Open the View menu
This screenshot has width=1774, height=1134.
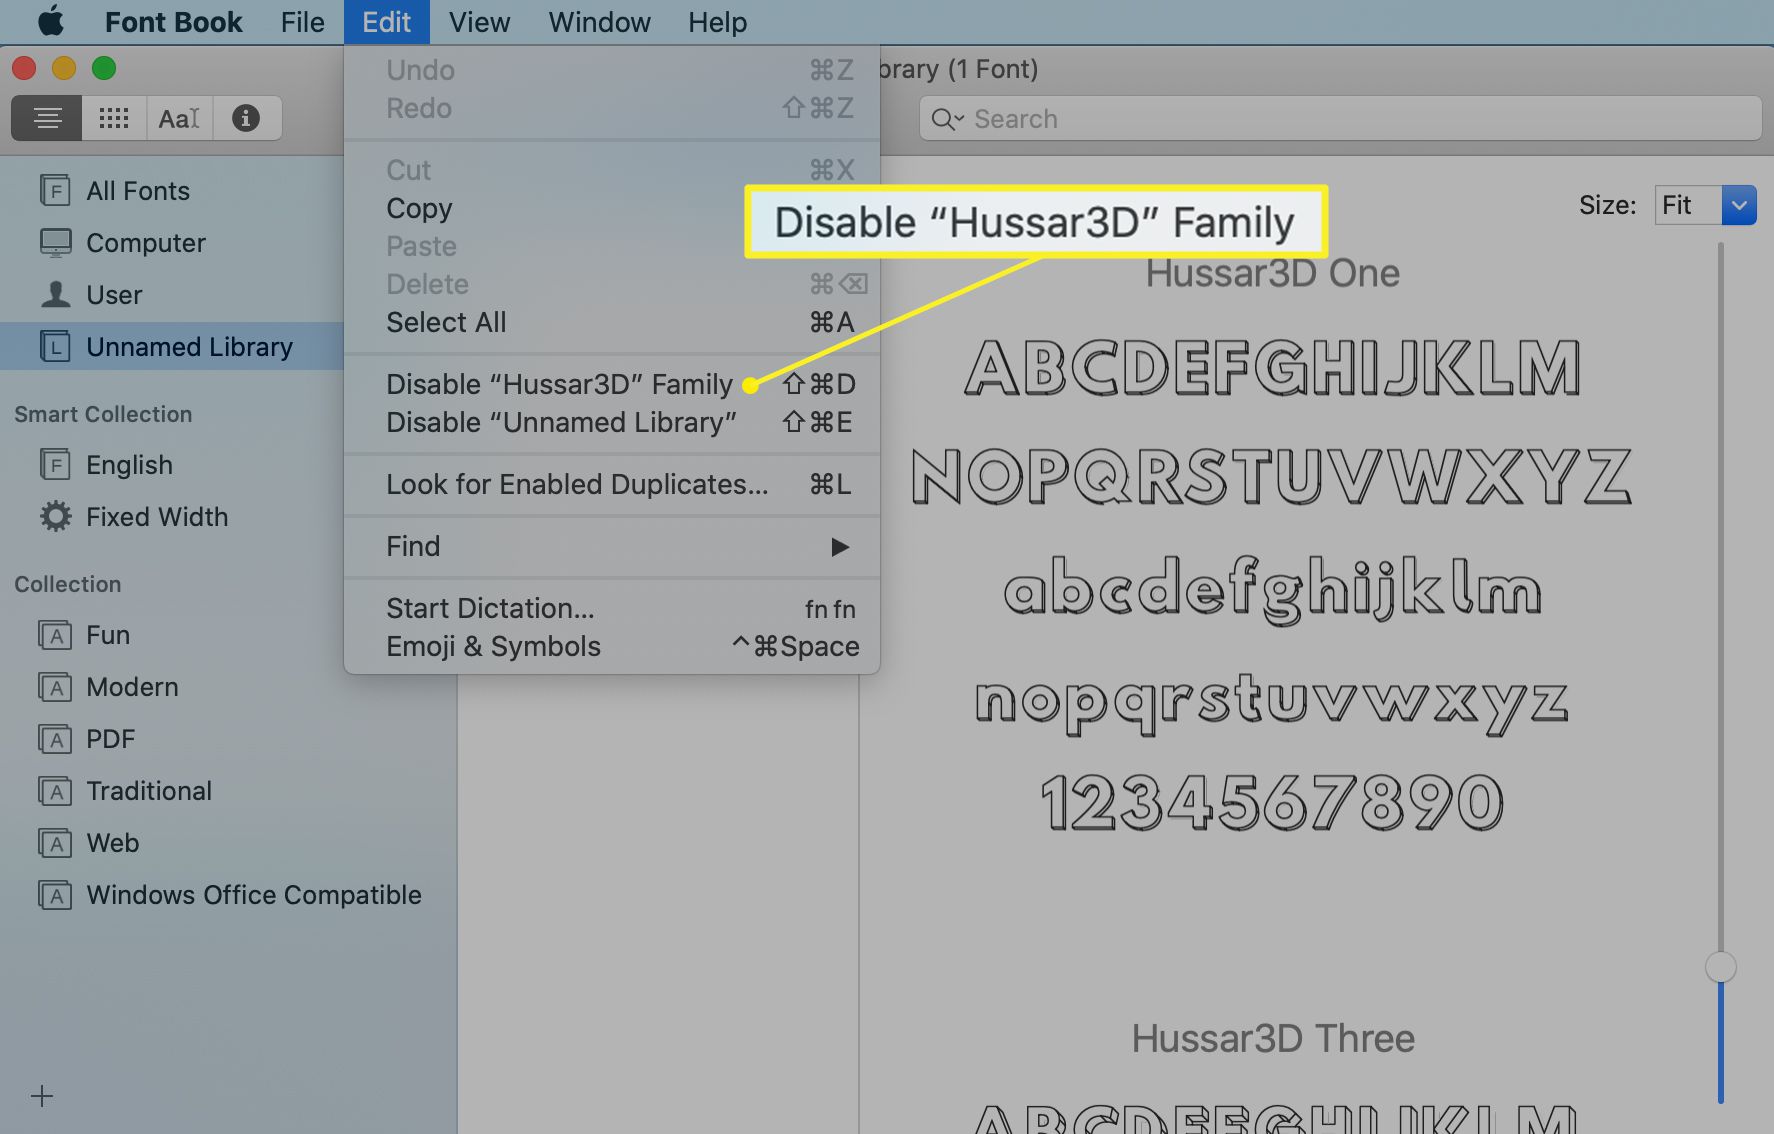tap(479, 22)
